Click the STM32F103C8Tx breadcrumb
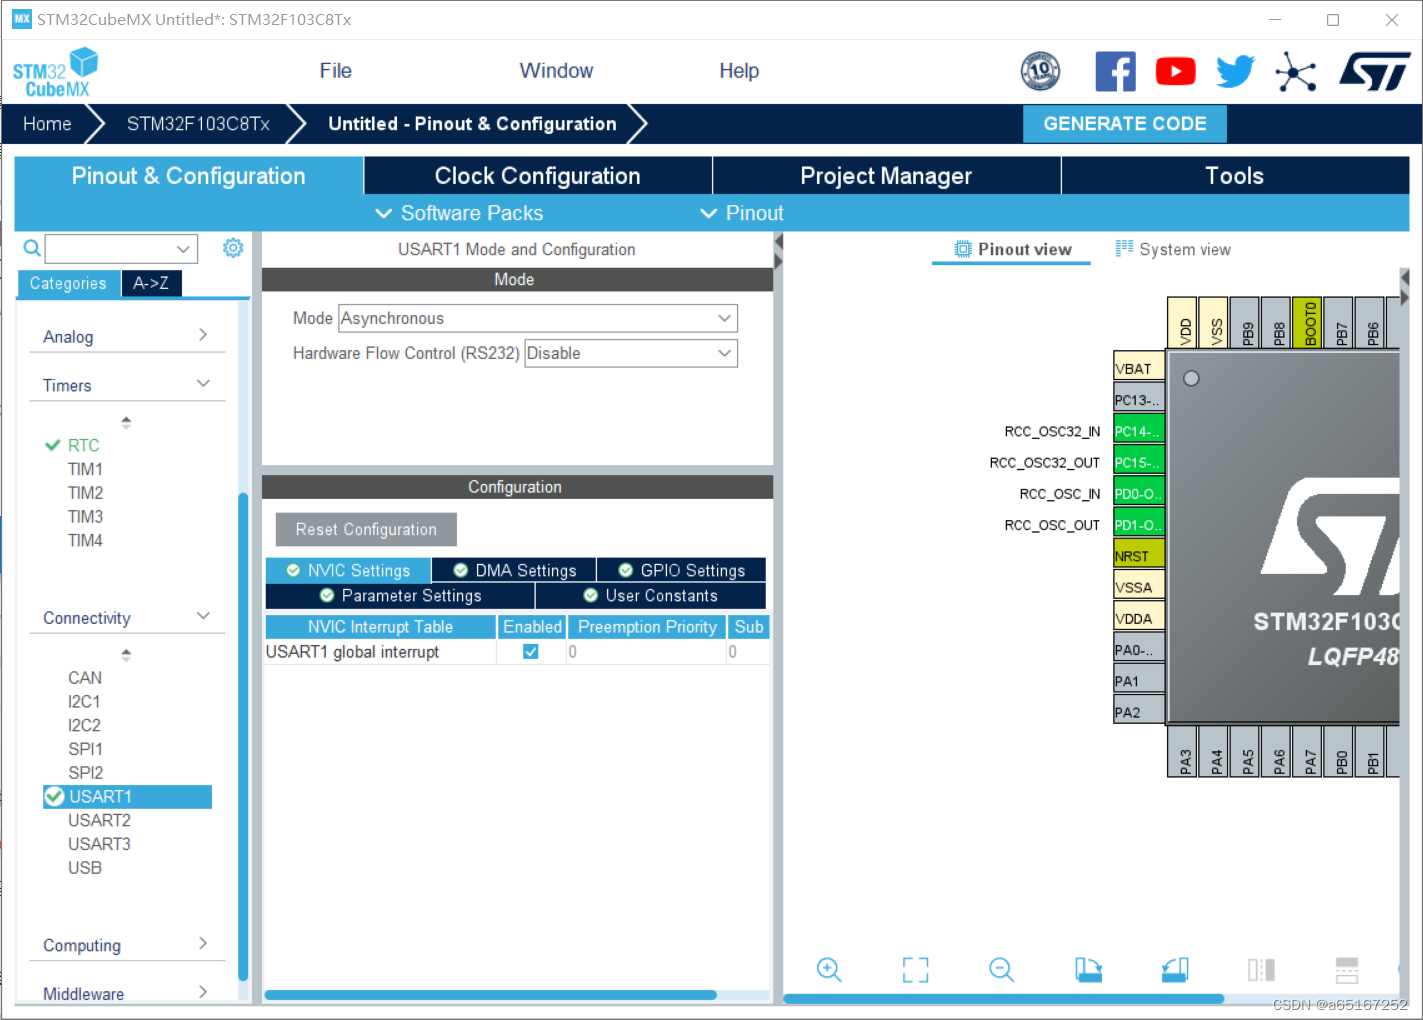 198,123
